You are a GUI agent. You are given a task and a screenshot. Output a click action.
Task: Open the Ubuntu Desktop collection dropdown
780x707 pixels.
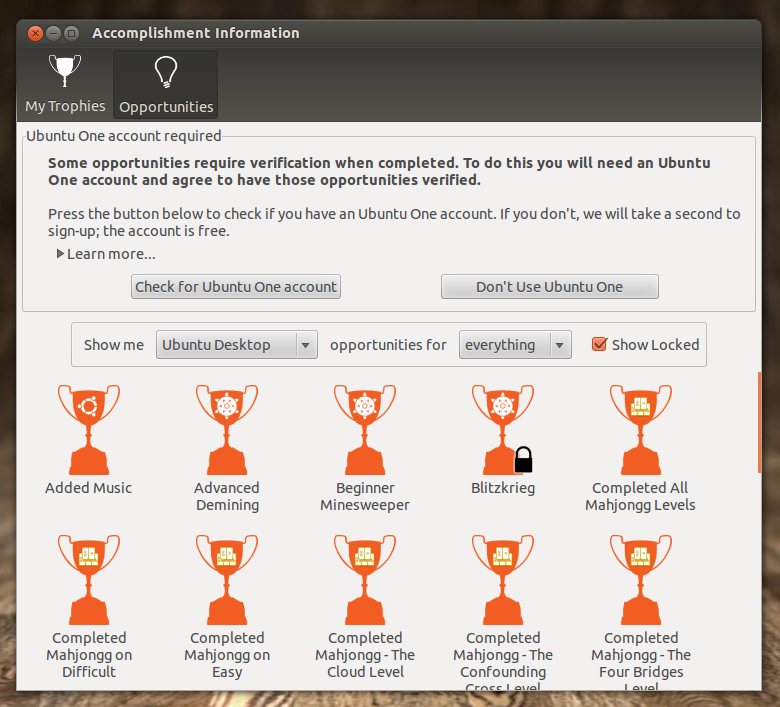[x=237, y=344]
